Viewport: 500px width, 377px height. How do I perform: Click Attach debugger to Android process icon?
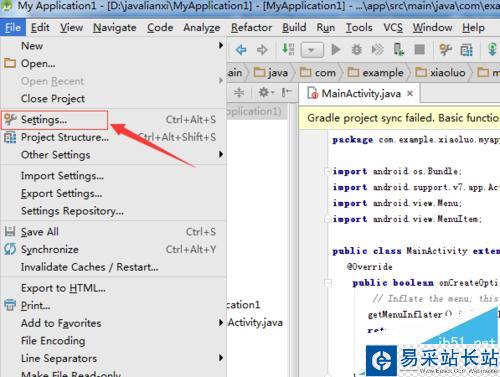coord(399,49)
